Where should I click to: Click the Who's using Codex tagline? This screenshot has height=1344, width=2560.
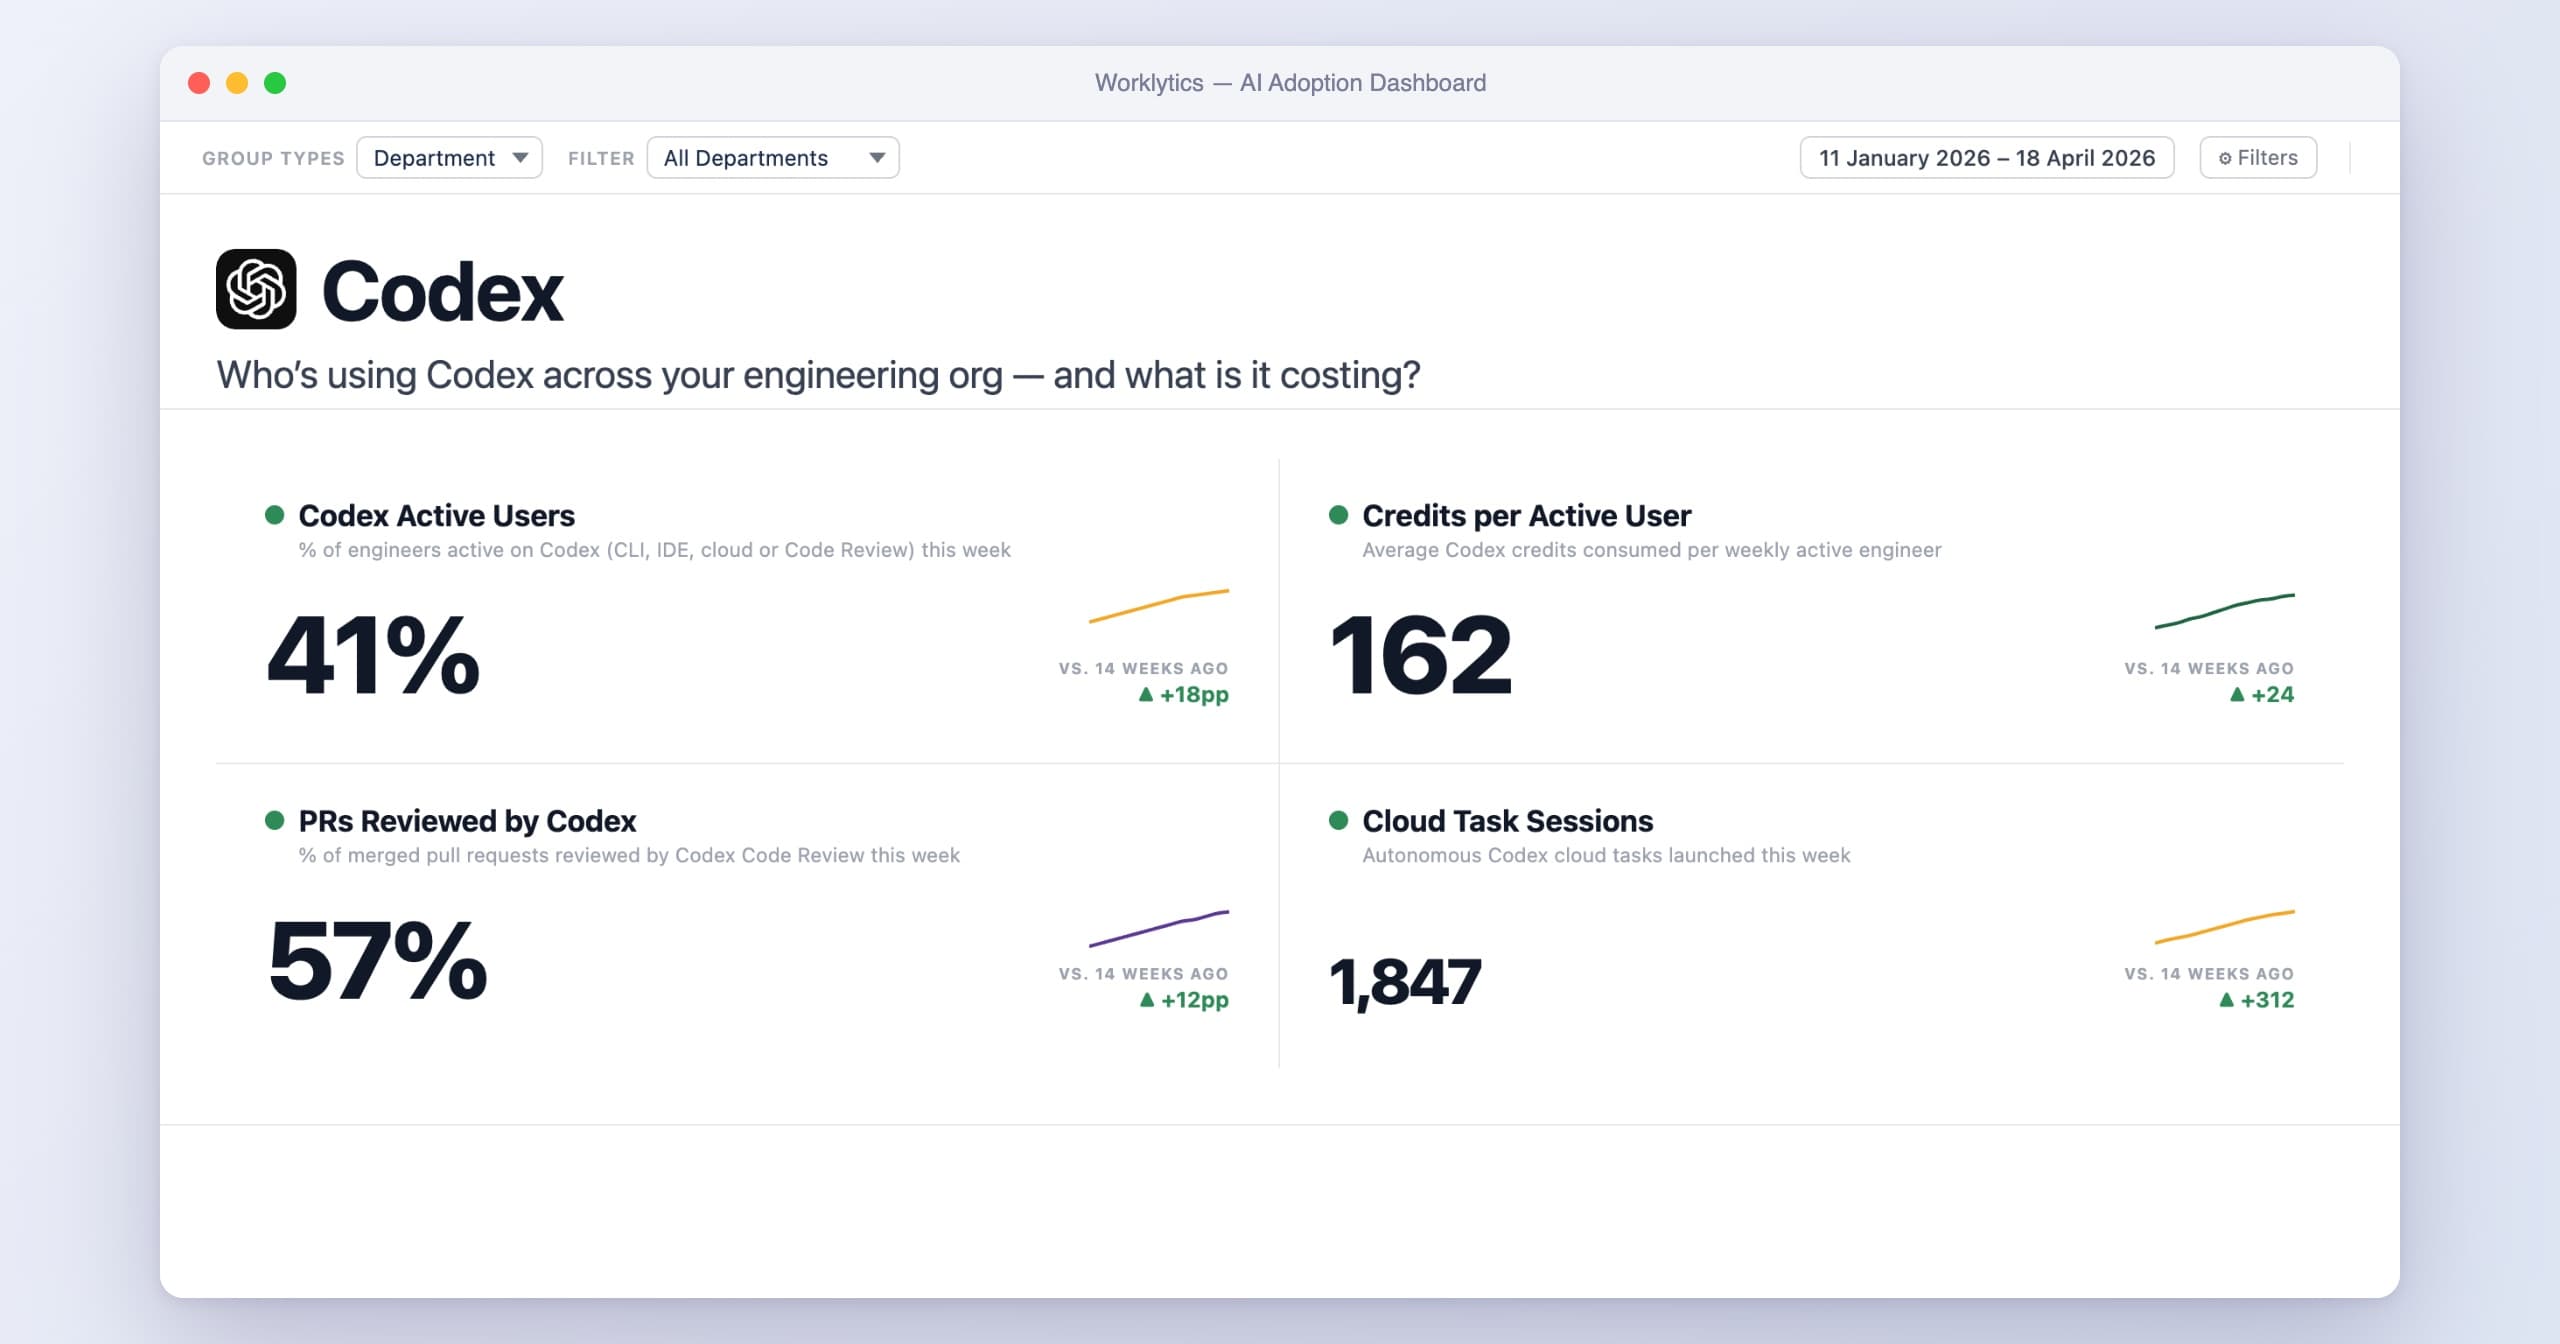[x=818, y=375]
